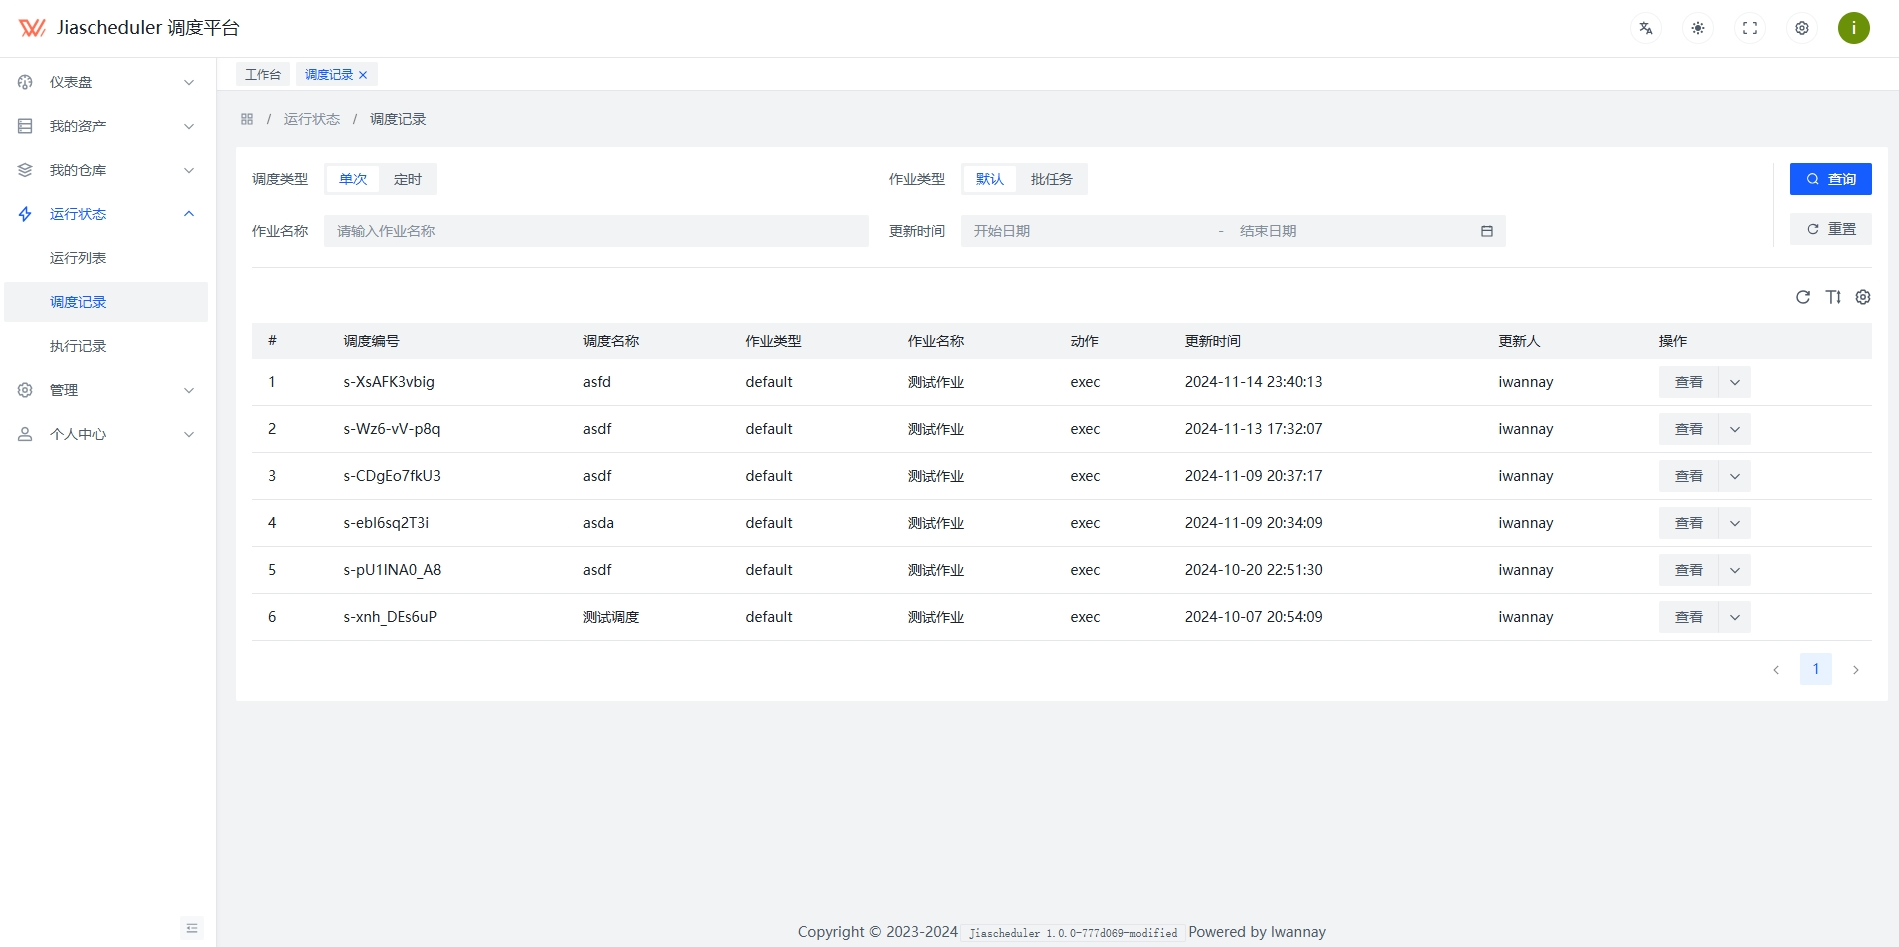The height and width of the screenshot is (947, 1899).
Task: Click the 作业名称 input field
Action: [596, 230]
